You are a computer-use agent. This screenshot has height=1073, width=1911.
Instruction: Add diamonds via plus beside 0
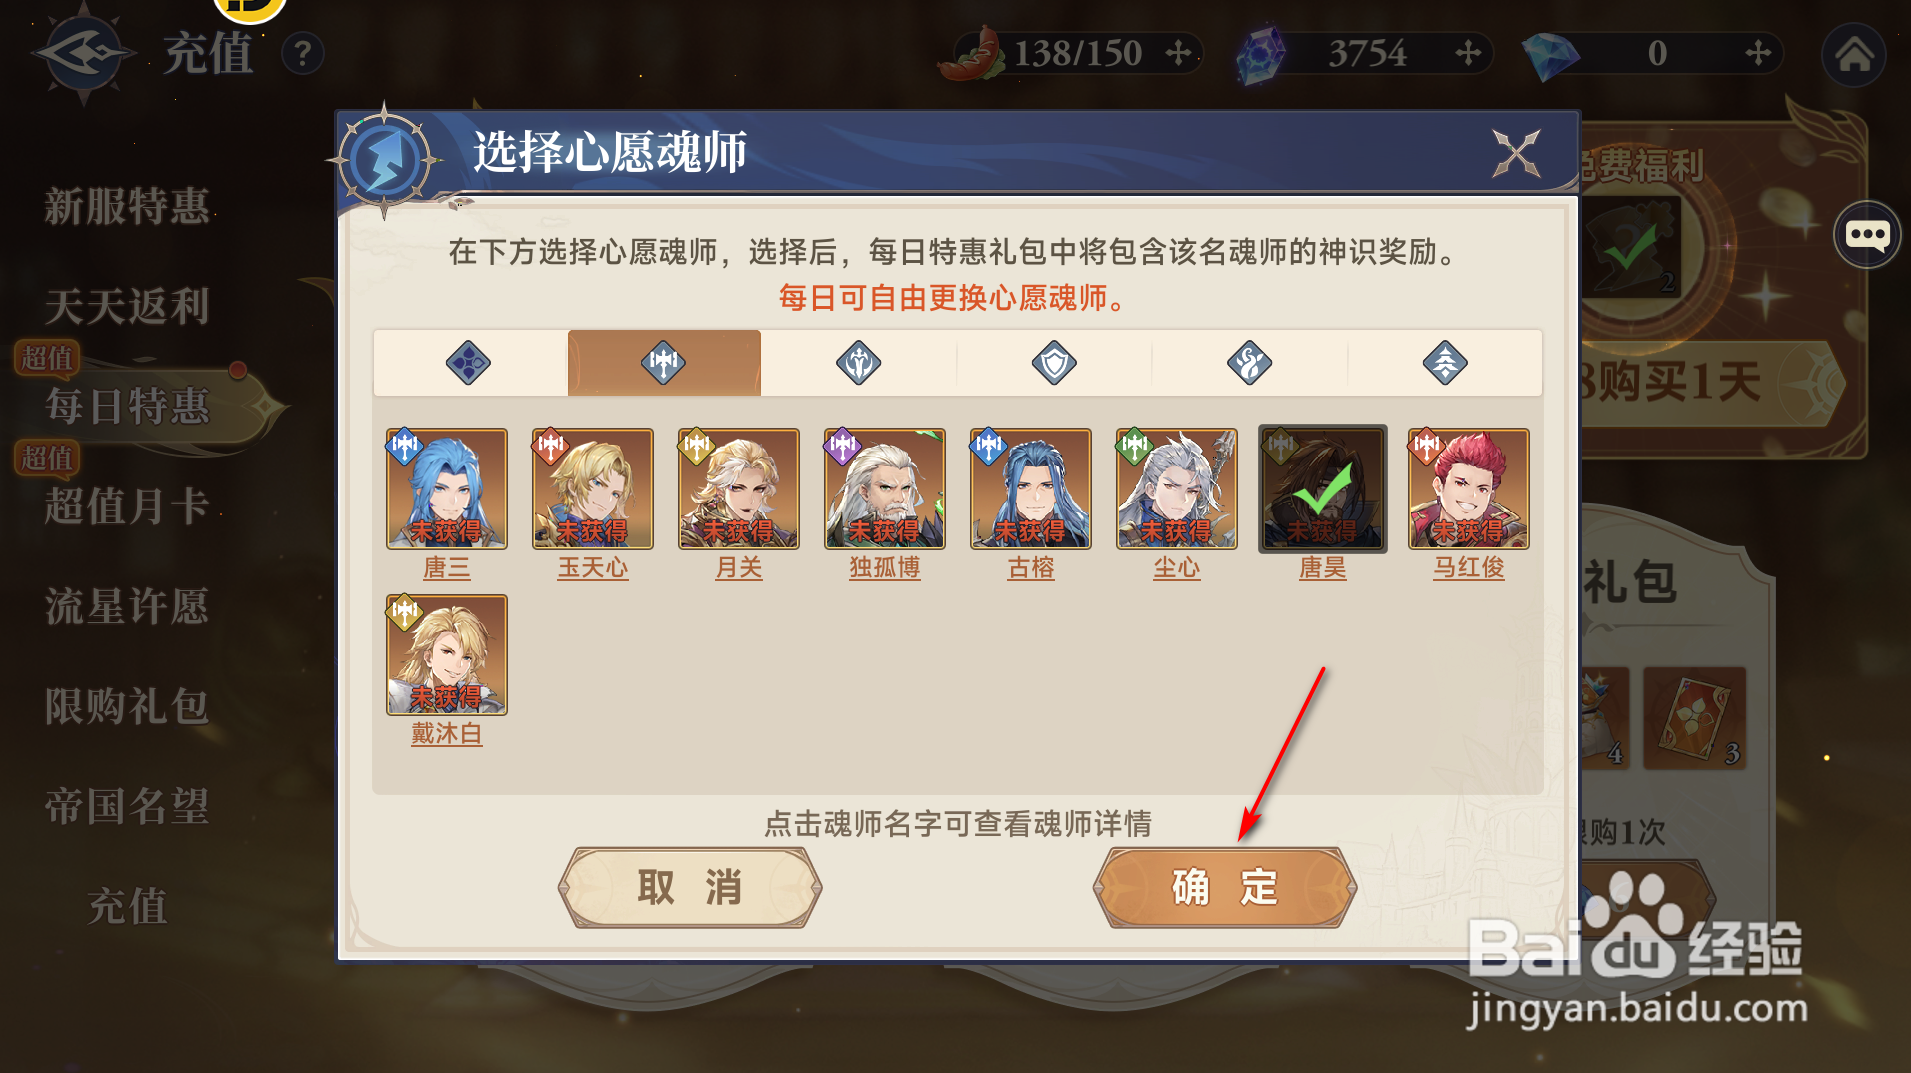(1758, 52)
